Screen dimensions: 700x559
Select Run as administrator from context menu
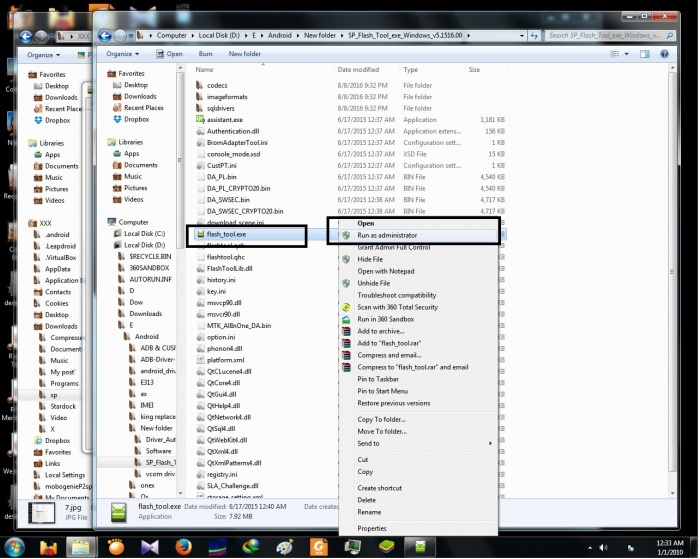coord(419,235)
